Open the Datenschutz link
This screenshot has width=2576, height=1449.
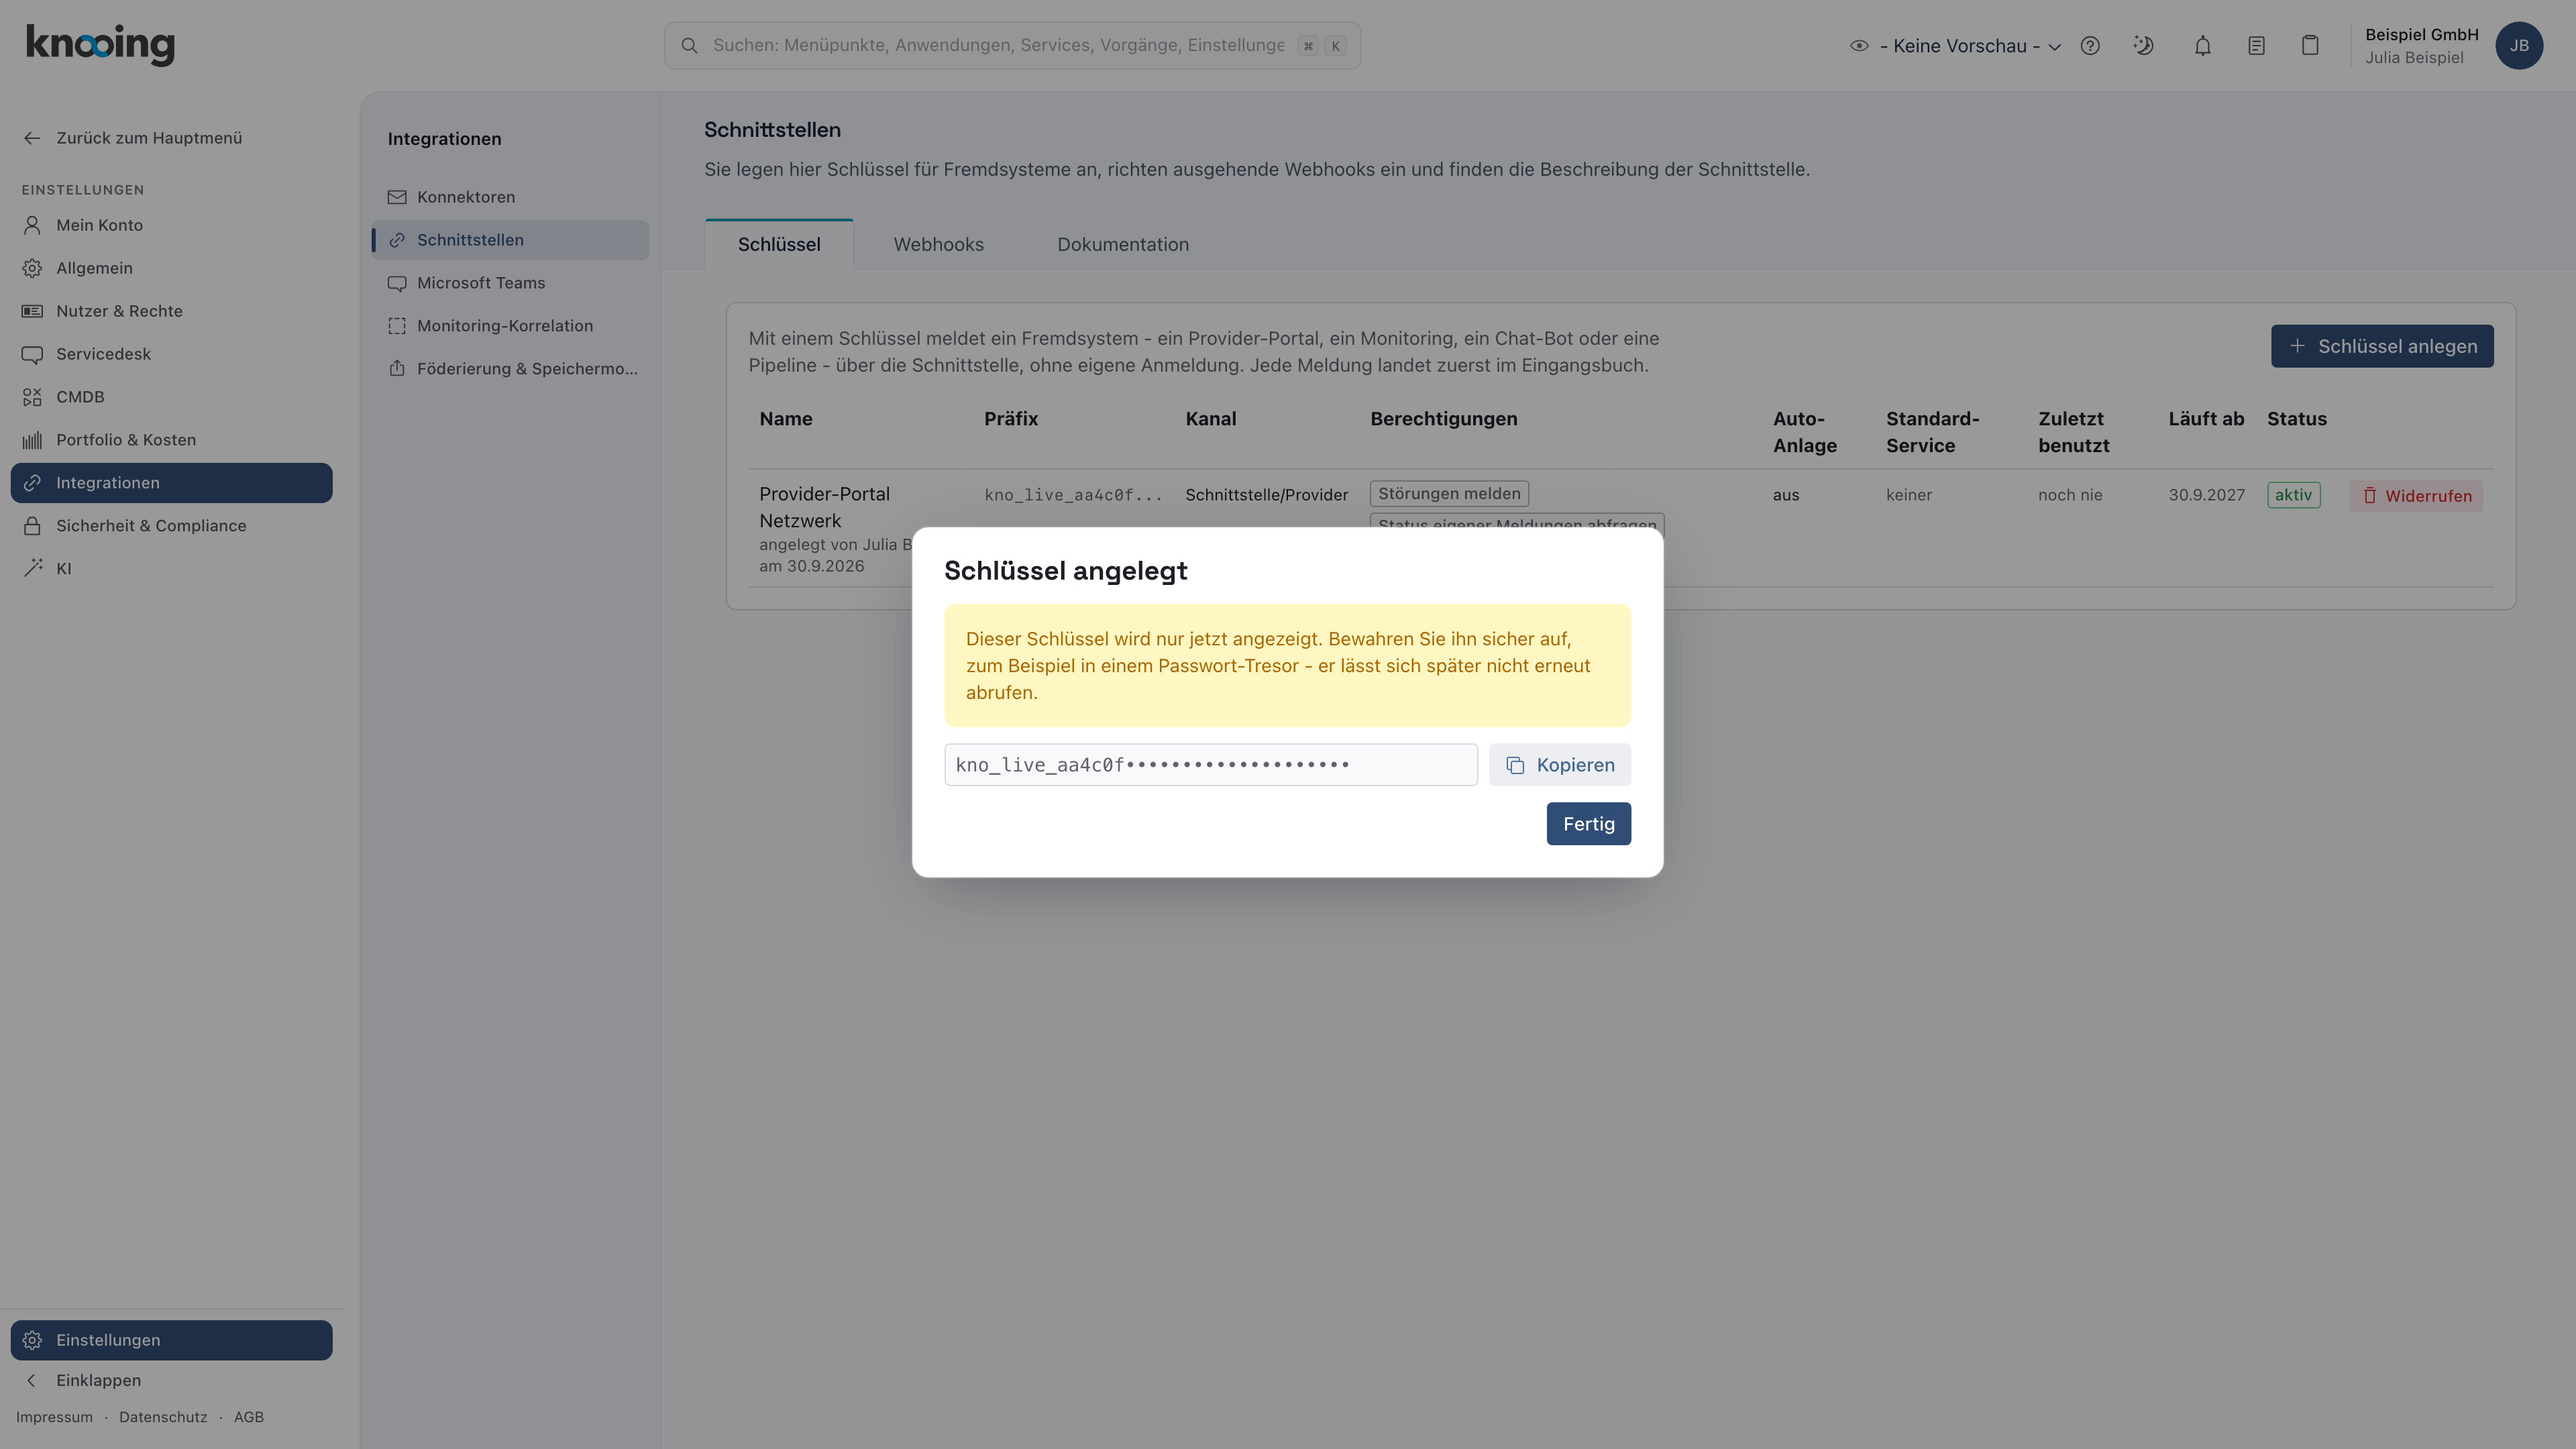click(x=163, y=1417)
